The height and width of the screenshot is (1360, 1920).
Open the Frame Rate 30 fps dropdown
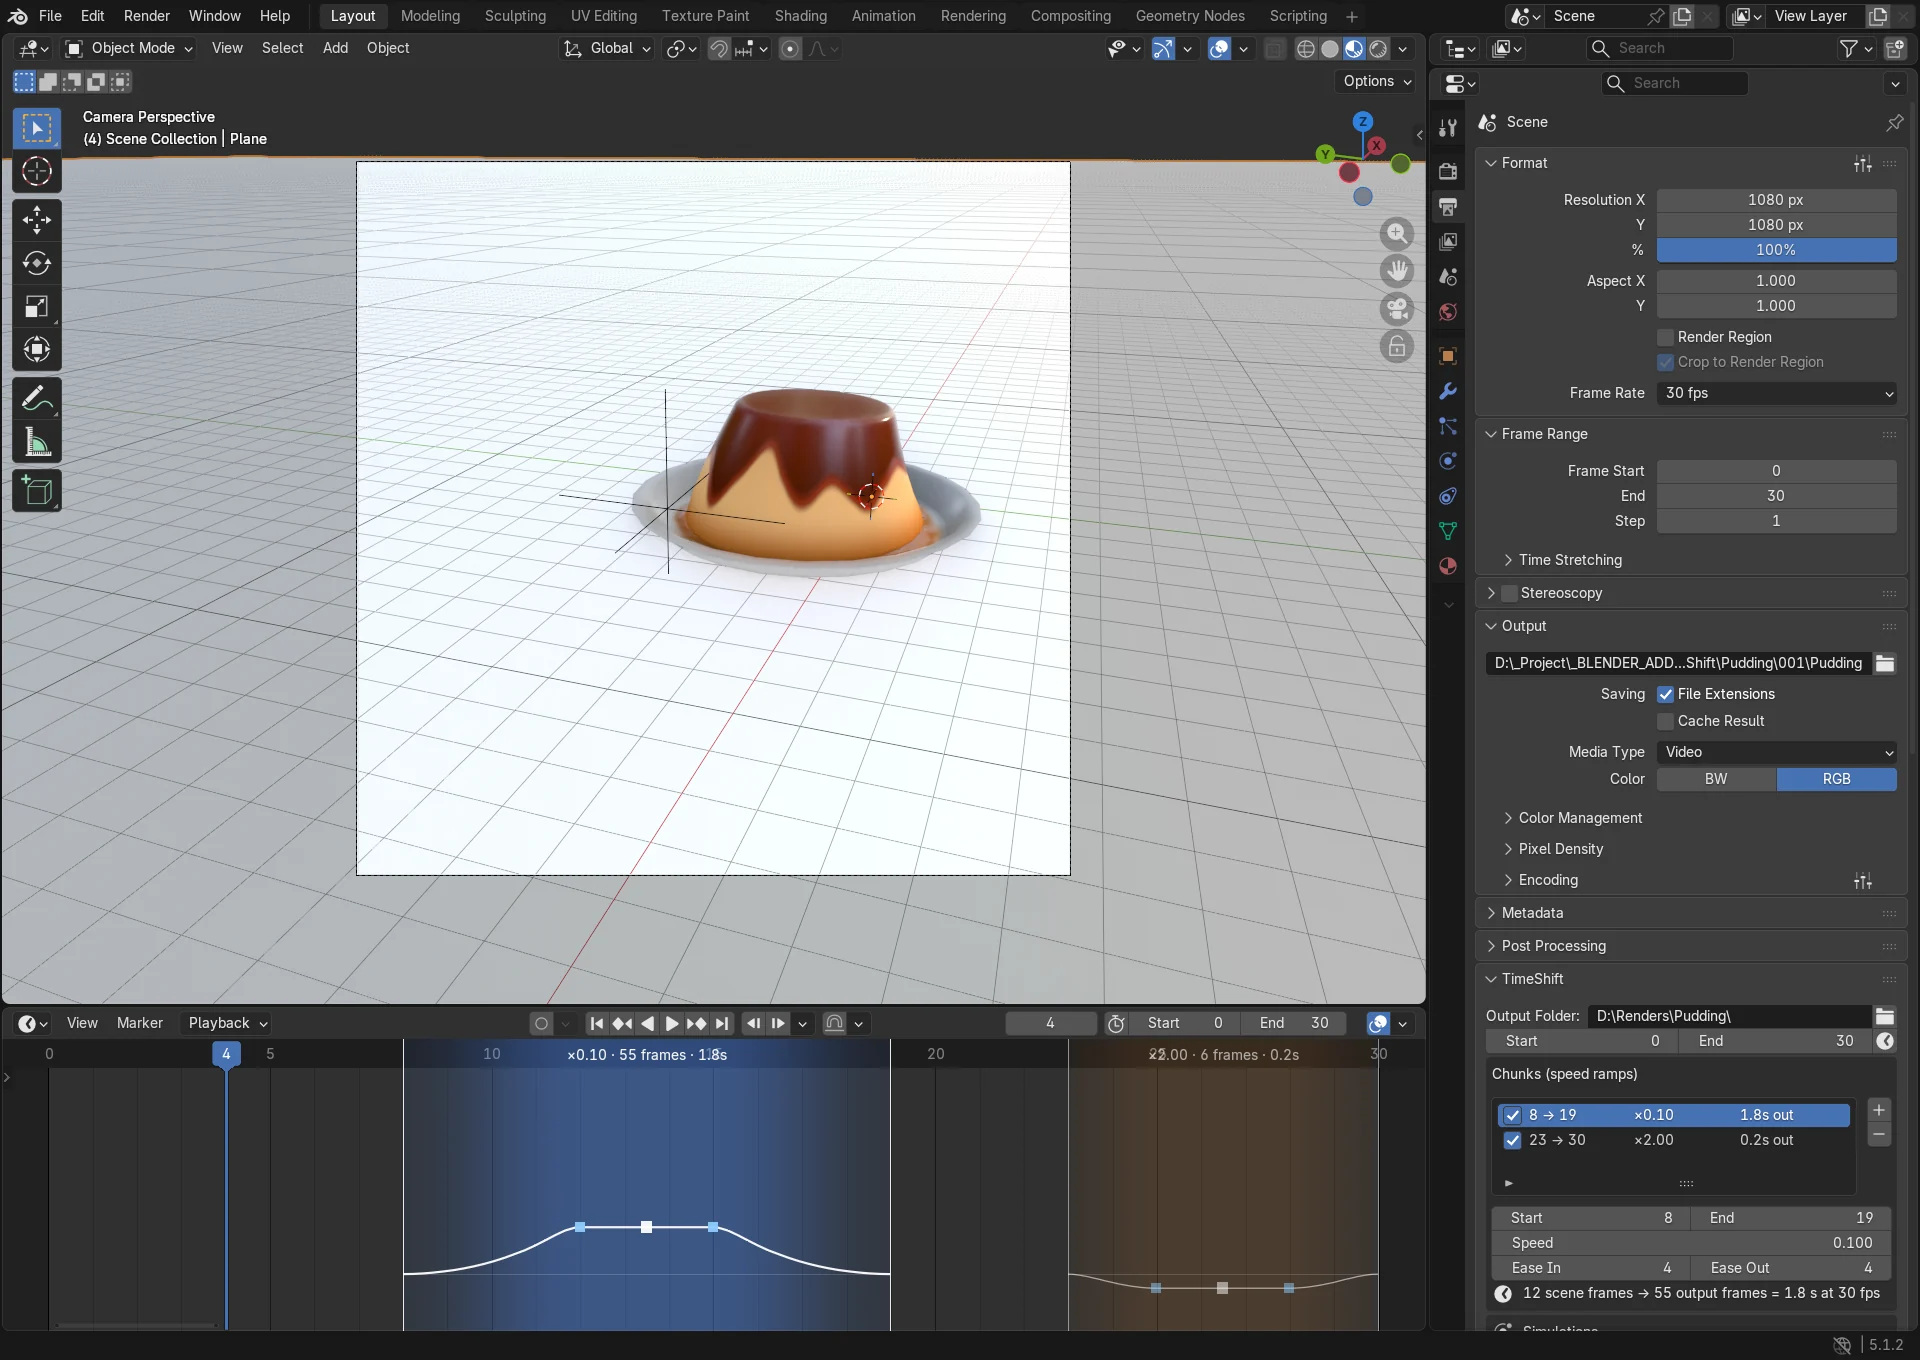(1776, 393)
